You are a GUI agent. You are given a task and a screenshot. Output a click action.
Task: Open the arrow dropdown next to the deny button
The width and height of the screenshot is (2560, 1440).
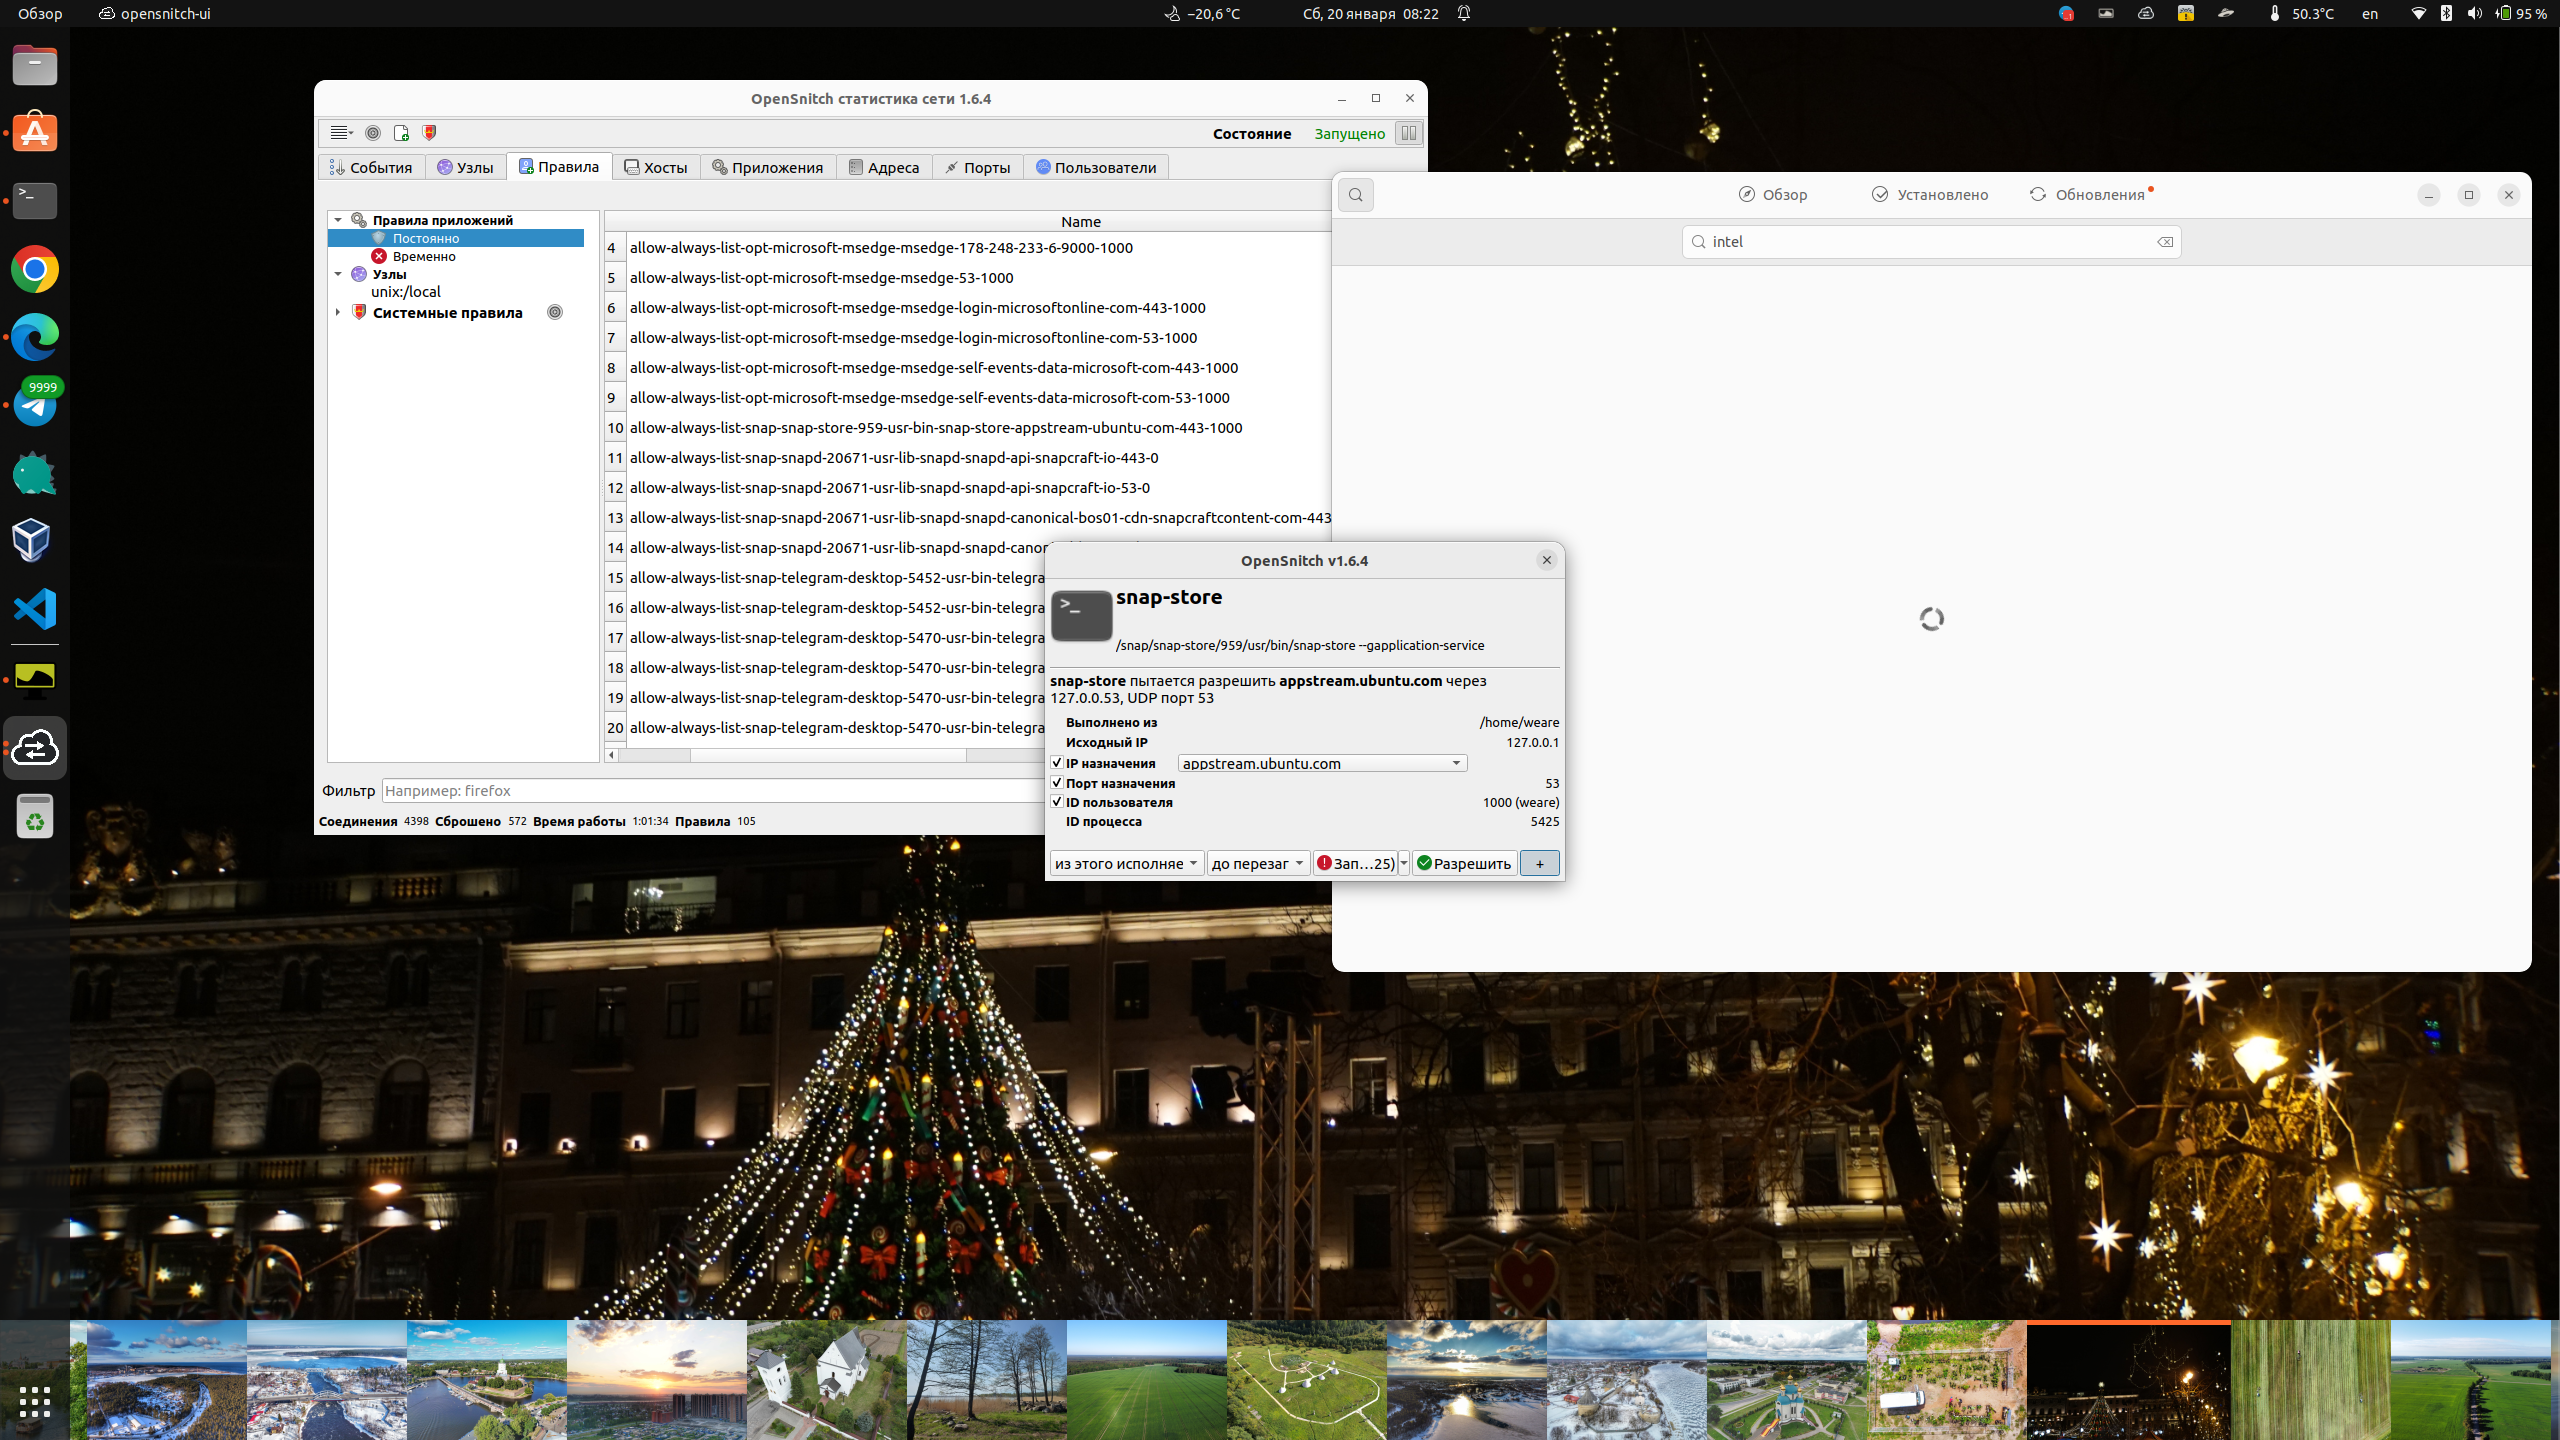tap(1404, 863)
